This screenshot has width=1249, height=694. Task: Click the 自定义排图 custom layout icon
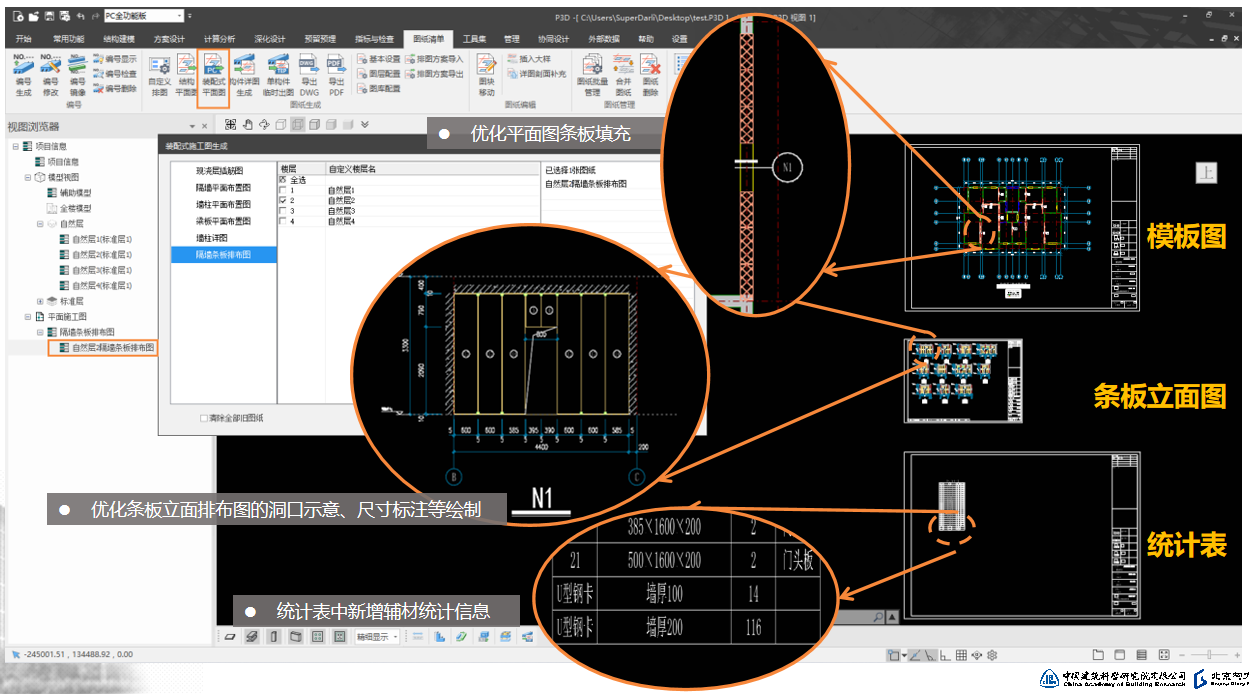[159, 75]
